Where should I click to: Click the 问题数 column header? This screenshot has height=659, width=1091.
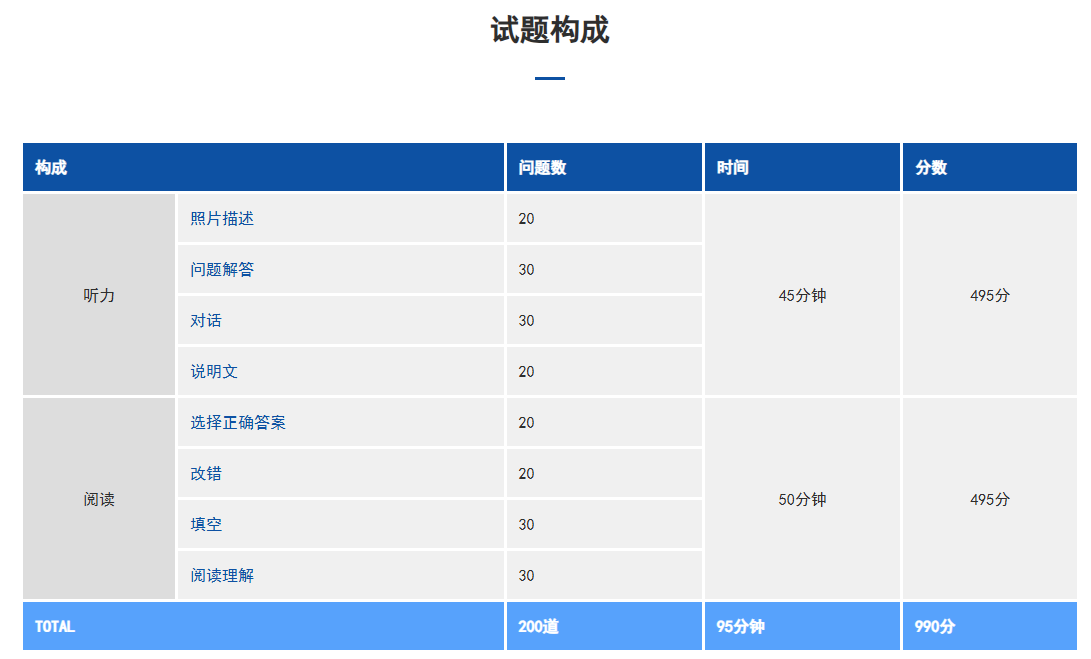coord(542,167)
